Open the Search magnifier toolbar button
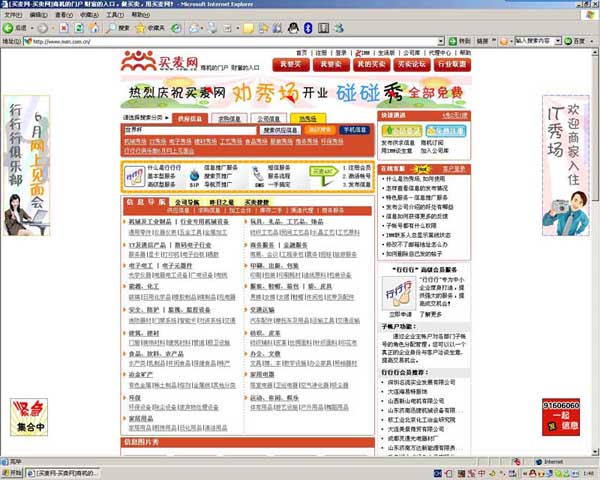The height and width of the screenshot is (480, 600). (x=117, y=28)
